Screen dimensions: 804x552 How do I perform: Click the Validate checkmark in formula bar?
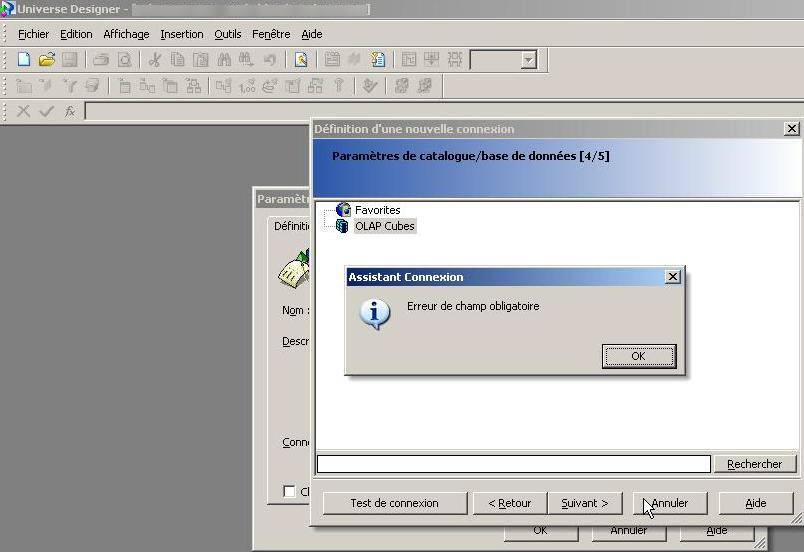coord(47,111)
